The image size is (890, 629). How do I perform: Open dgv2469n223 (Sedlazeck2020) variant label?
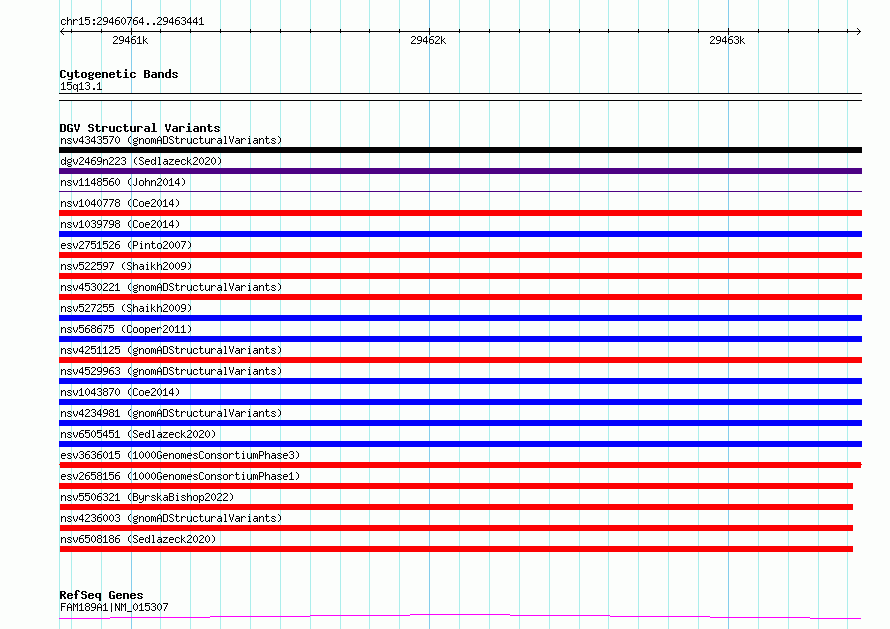(x=141, y=161)
